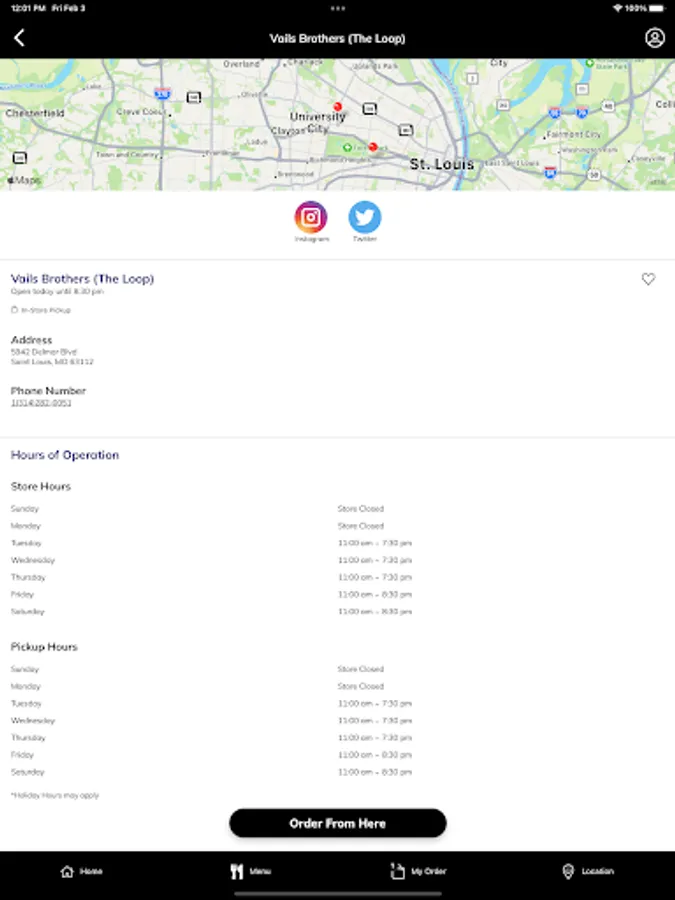
Task: Click the Holiday Hours may apply note
Action: [x=55, y=796]
